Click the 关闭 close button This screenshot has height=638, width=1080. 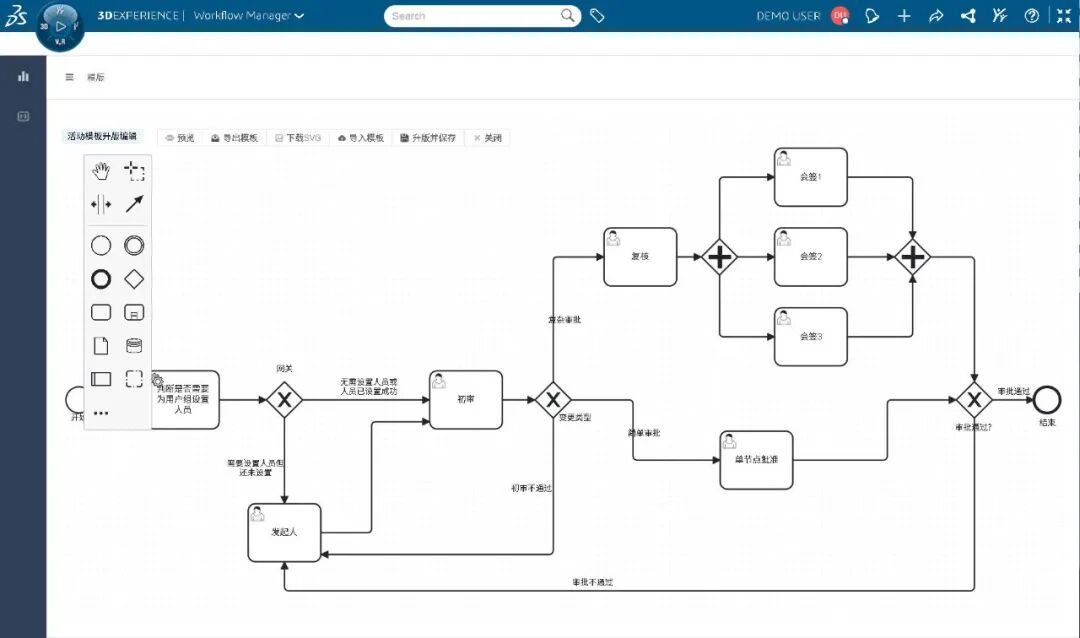(488, 138)
